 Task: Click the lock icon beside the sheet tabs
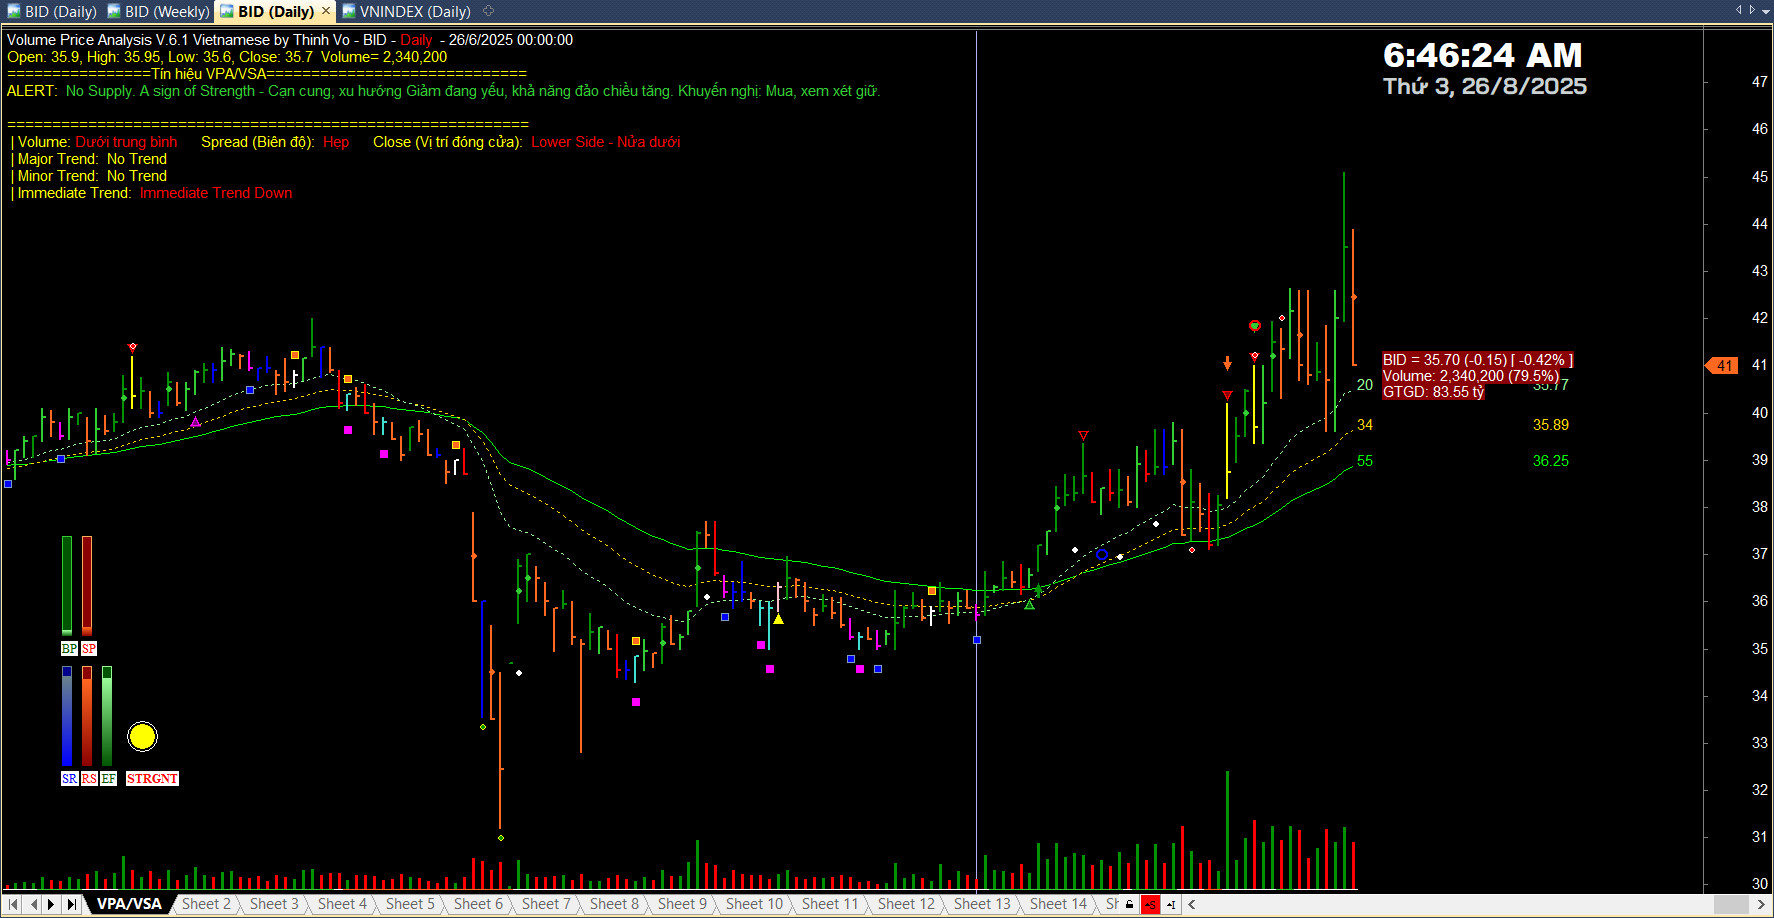pyautogui.click(x=1130, y=904)
